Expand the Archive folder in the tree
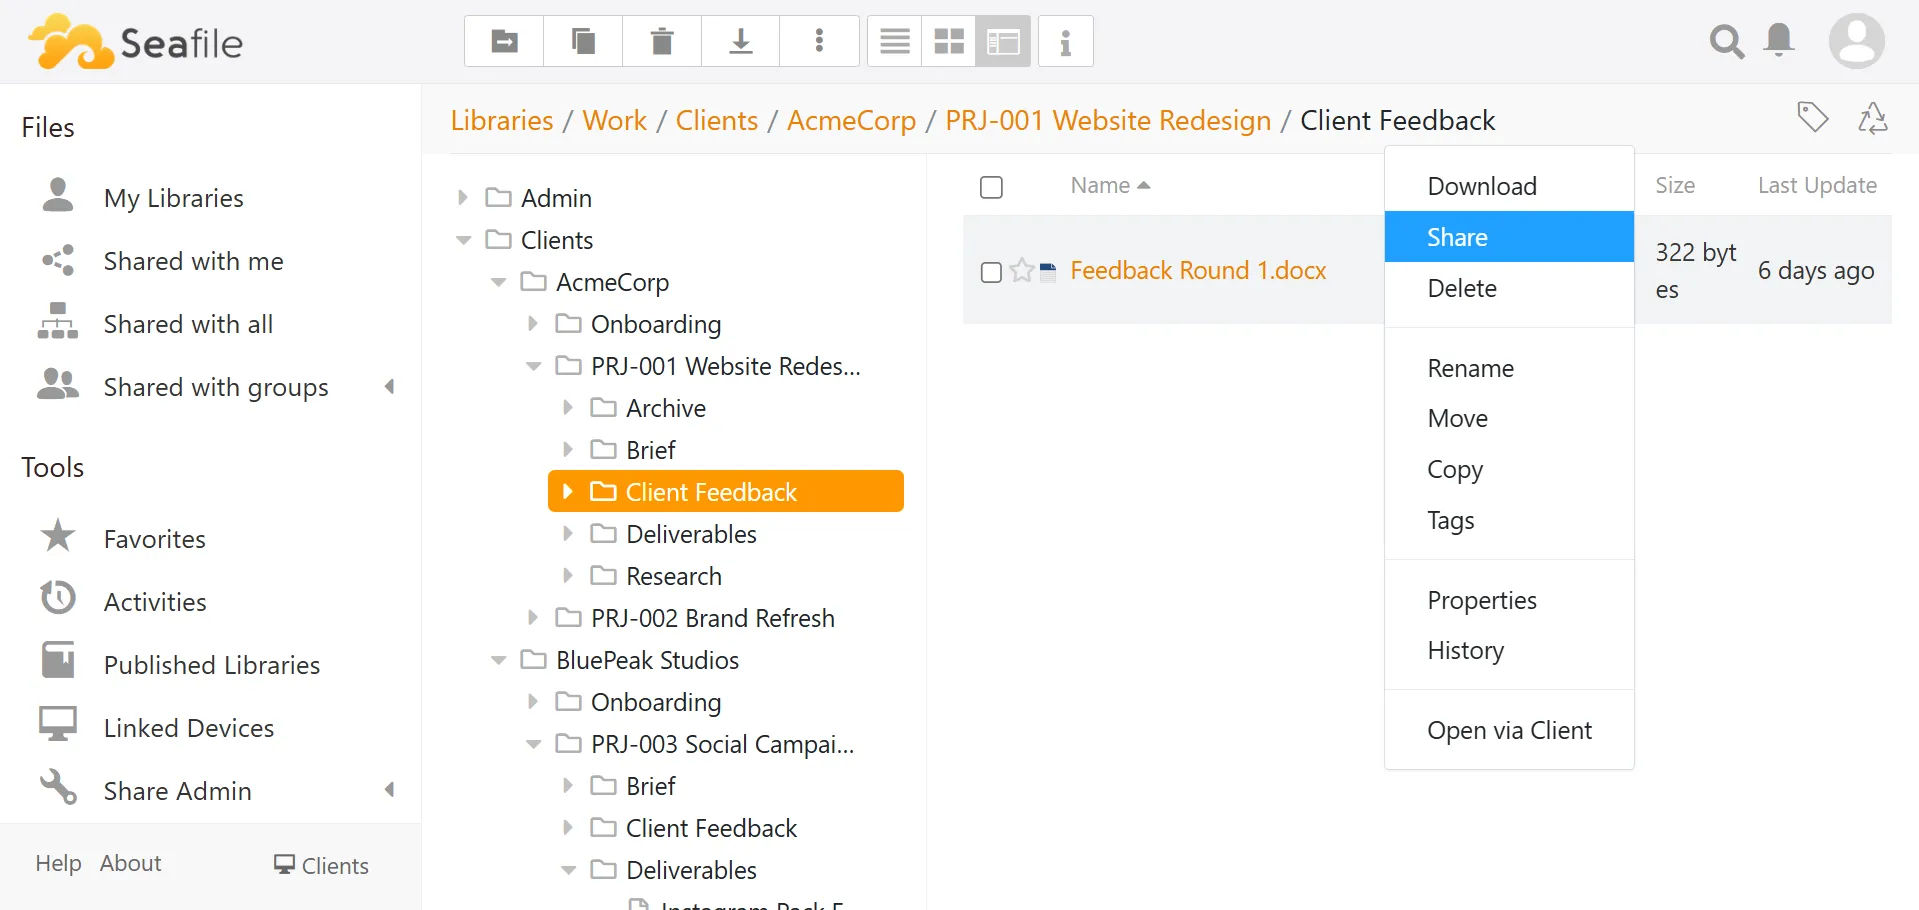 tap(568, 407)
